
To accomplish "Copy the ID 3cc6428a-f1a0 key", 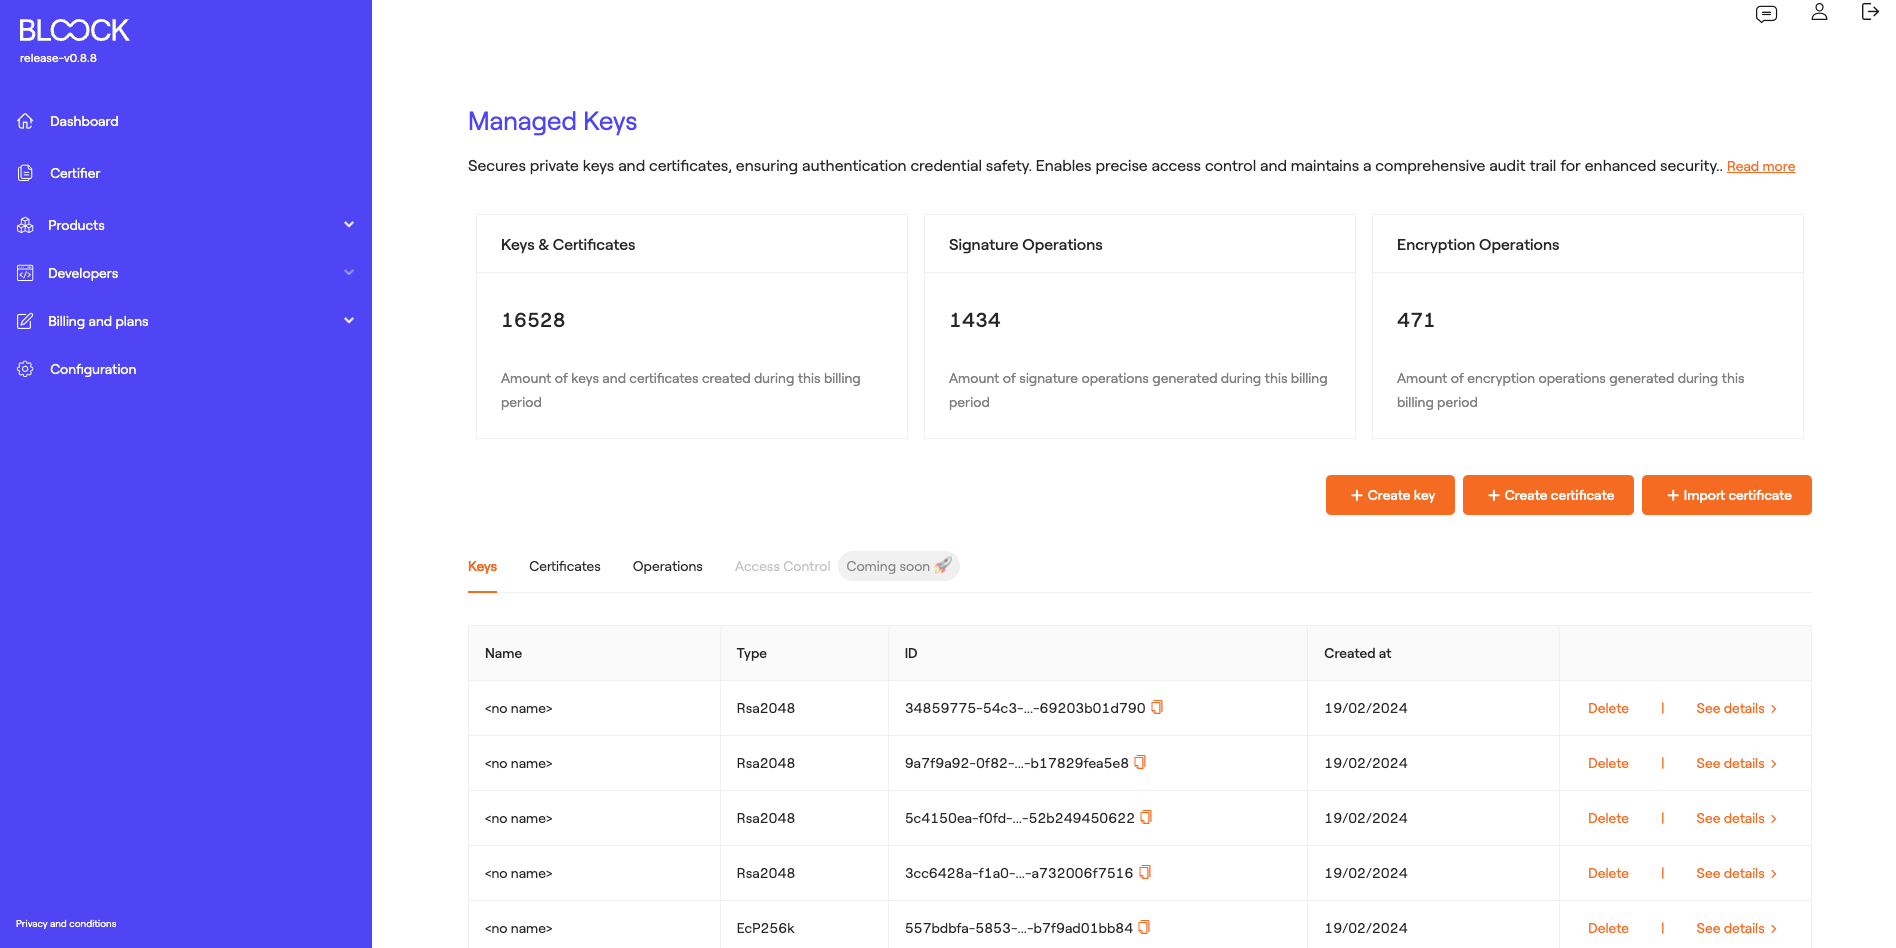I will coord(1145,872).
